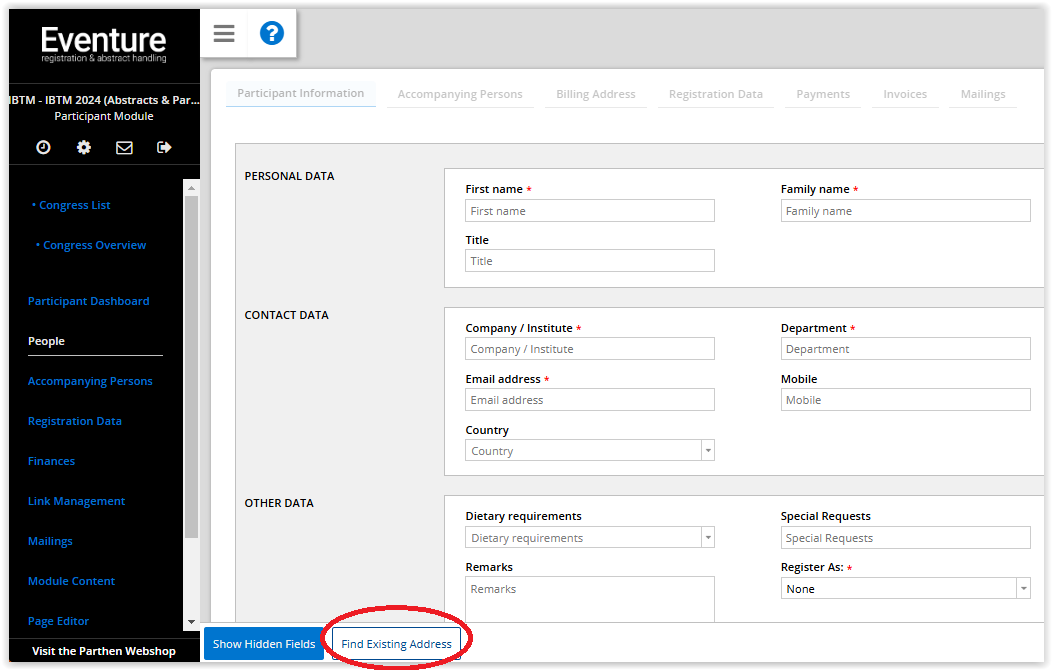
Task: Switch to Registration Data tab
Action: click(715, 95)
